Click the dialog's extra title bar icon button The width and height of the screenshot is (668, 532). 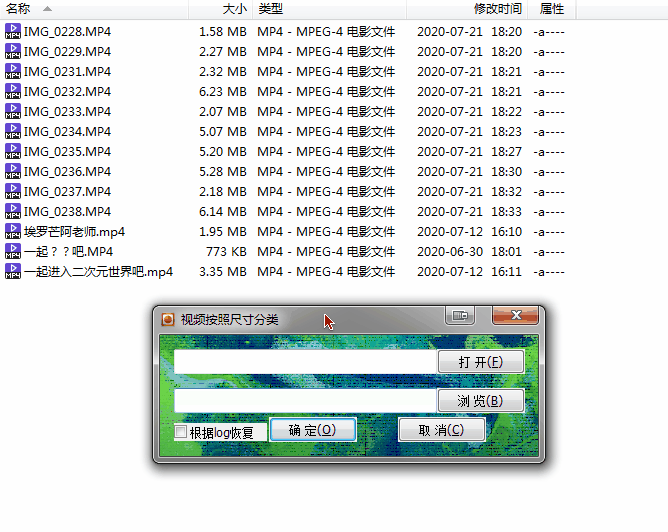coord(460,315)
